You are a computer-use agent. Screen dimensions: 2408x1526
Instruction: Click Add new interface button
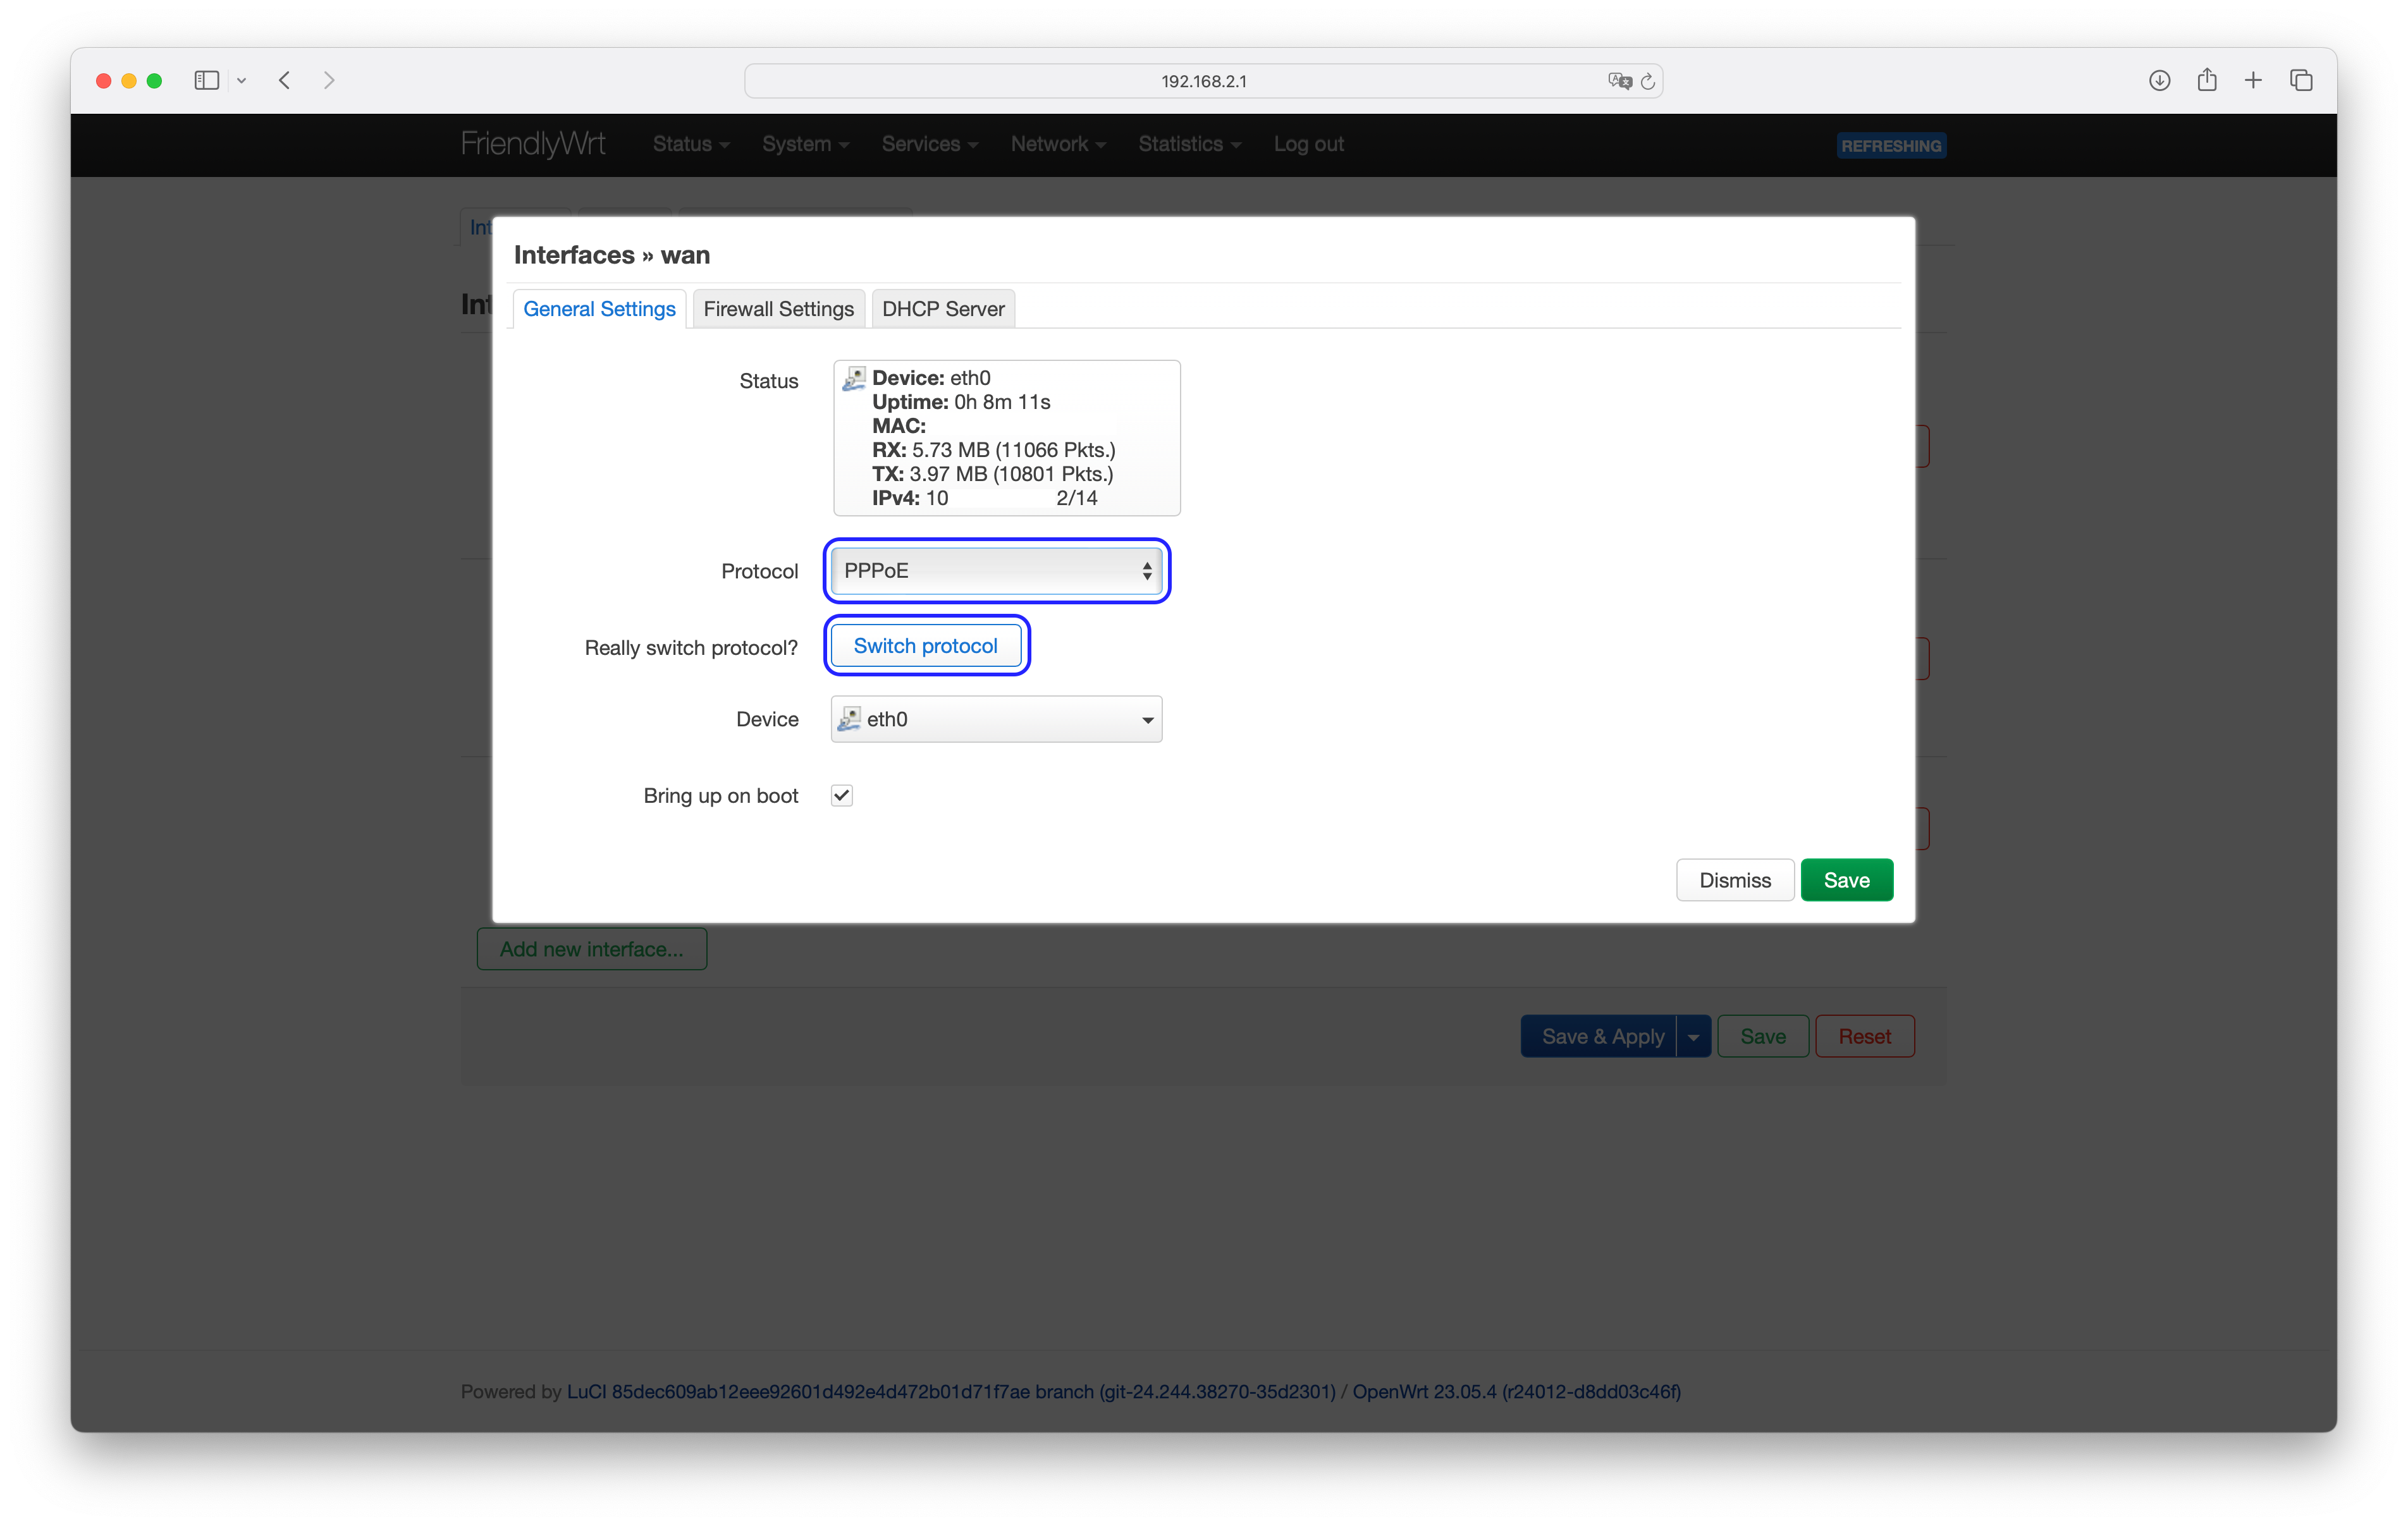592,949
